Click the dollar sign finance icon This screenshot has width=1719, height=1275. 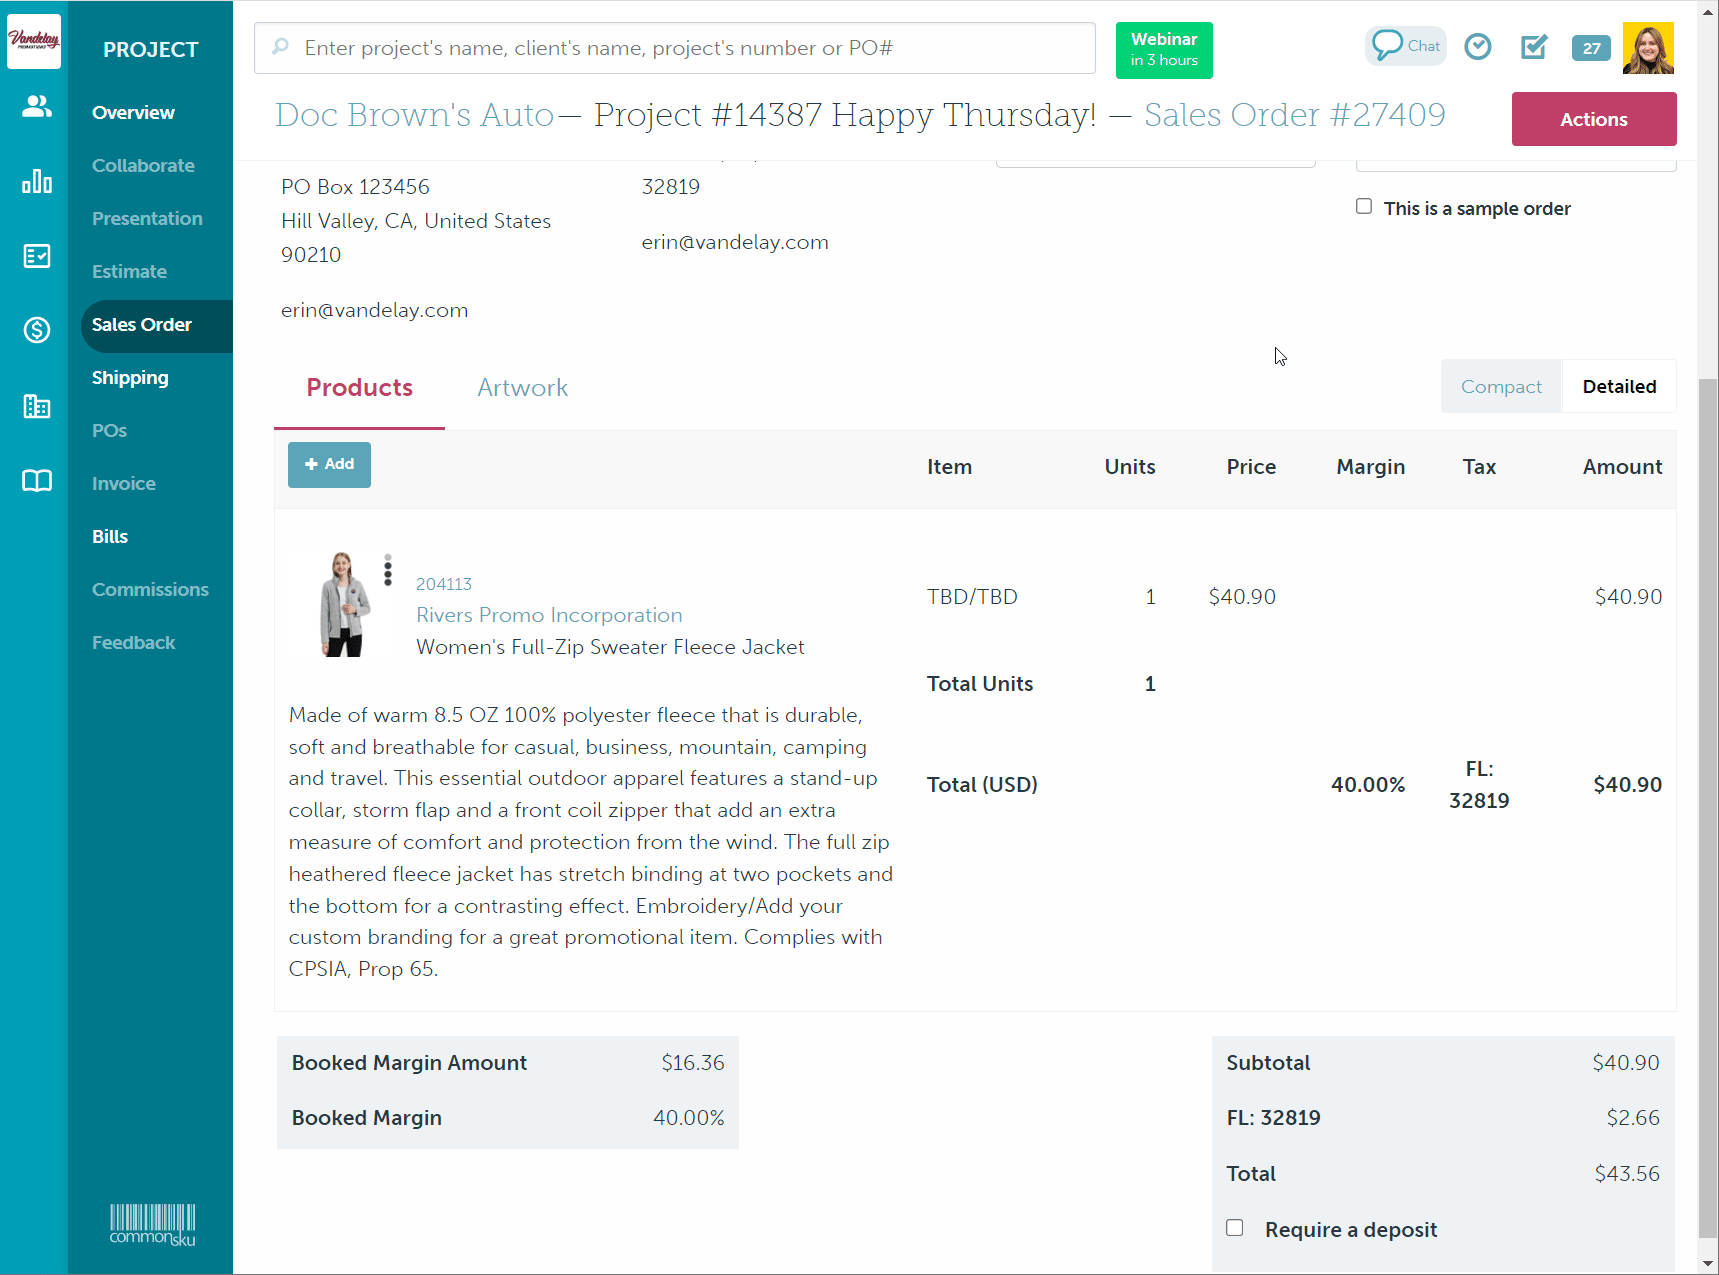coord(37,330)
